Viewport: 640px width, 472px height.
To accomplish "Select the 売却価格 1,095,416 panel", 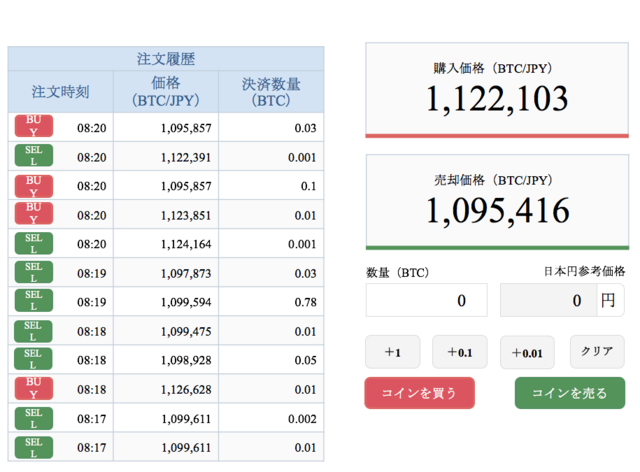I will 497,202.
